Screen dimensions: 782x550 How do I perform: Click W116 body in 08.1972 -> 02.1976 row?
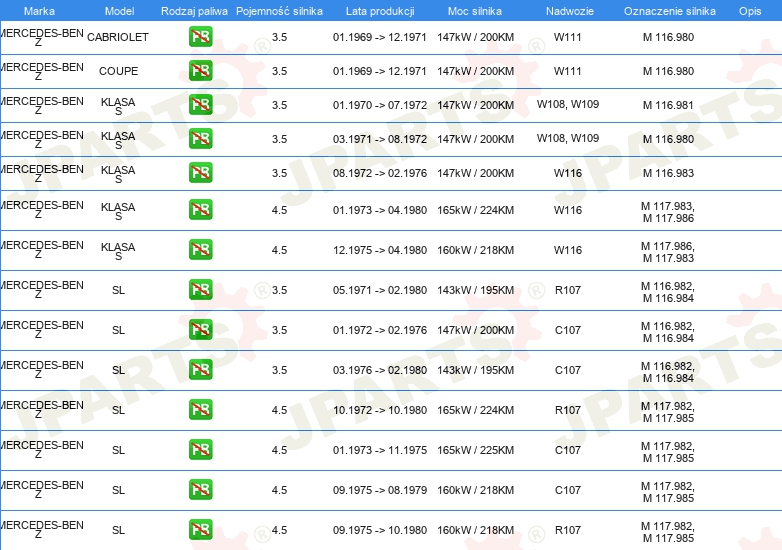pos(568,173)
